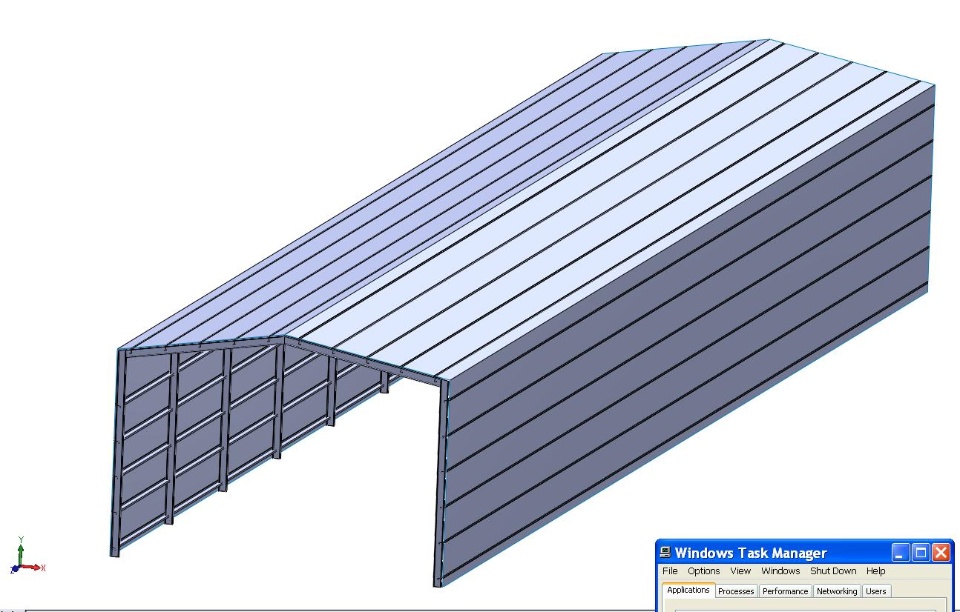This screenshot has width=960, height=612.
Task: Open the Windows menu in Task Manager
Action: click(x=781, y=571)
